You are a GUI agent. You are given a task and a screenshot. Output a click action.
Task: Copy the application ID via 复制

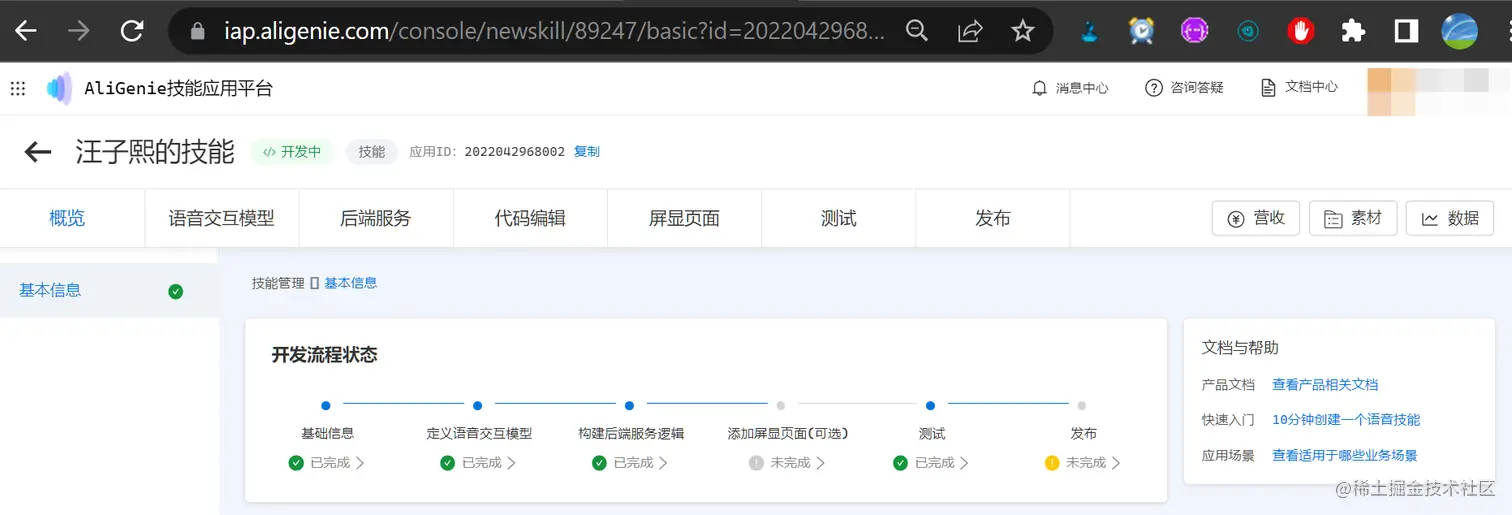tap(587, 152)
